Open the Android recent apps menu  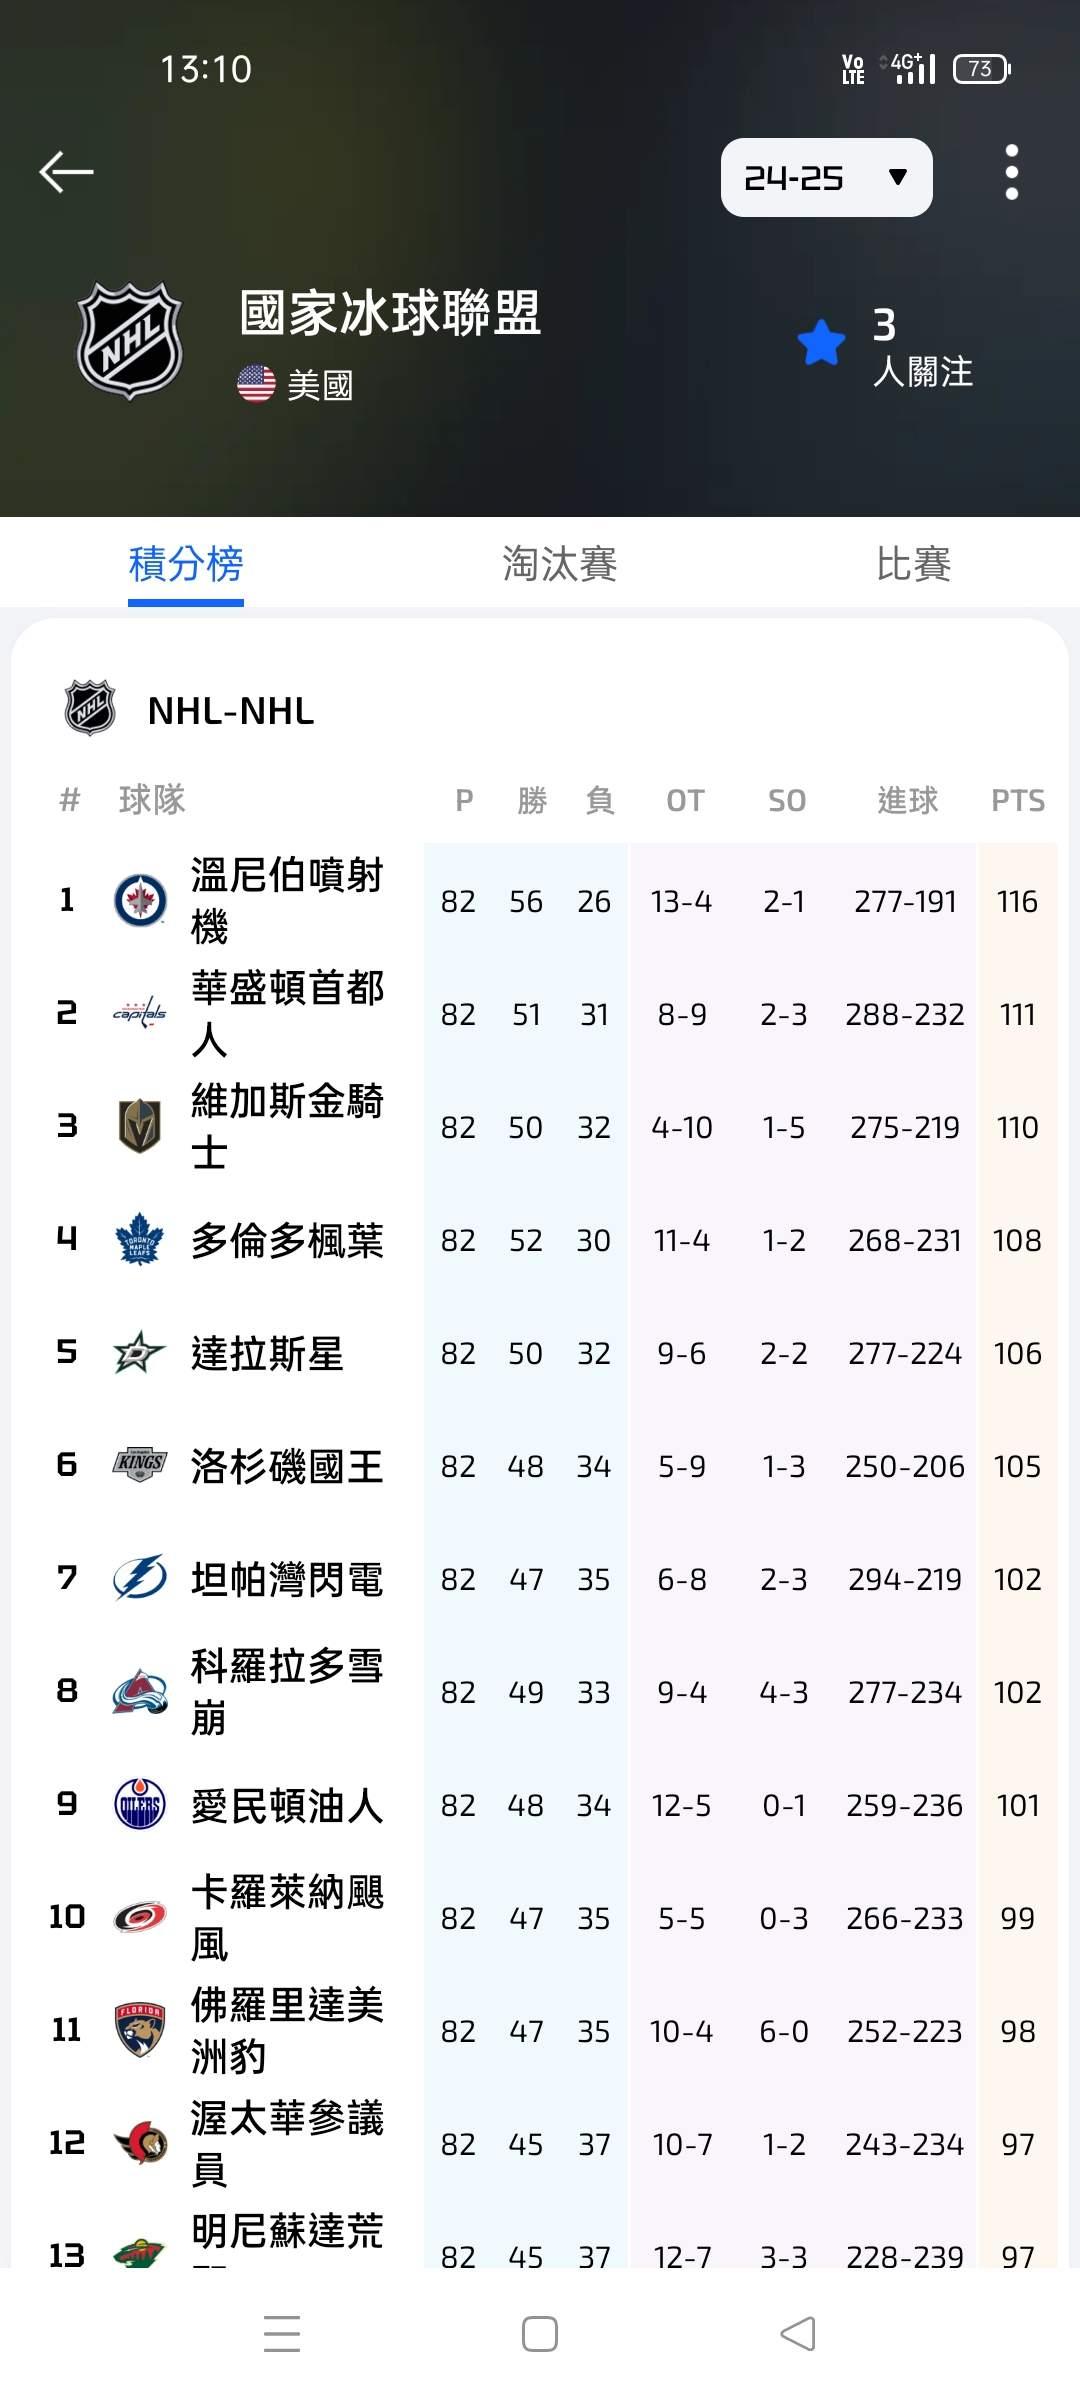point(282,2334)
